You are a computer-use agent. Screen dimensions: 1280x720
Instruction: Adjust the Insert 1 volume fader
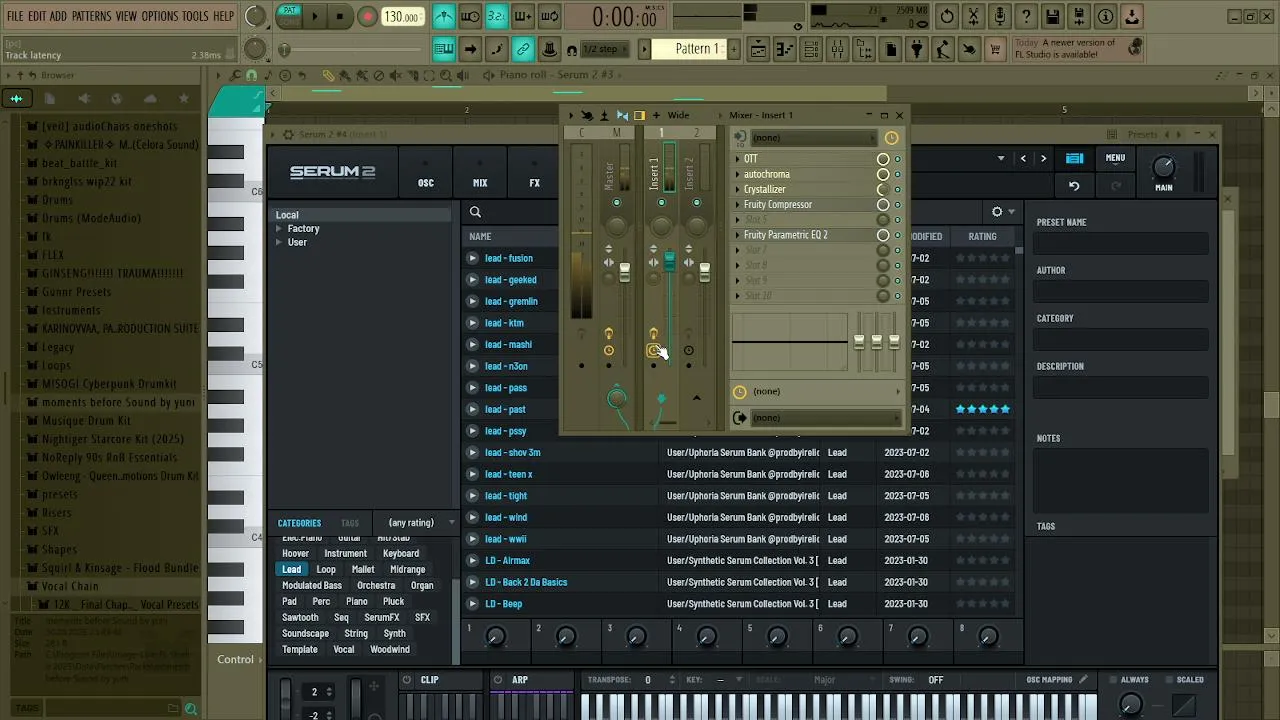coord(669,260)
